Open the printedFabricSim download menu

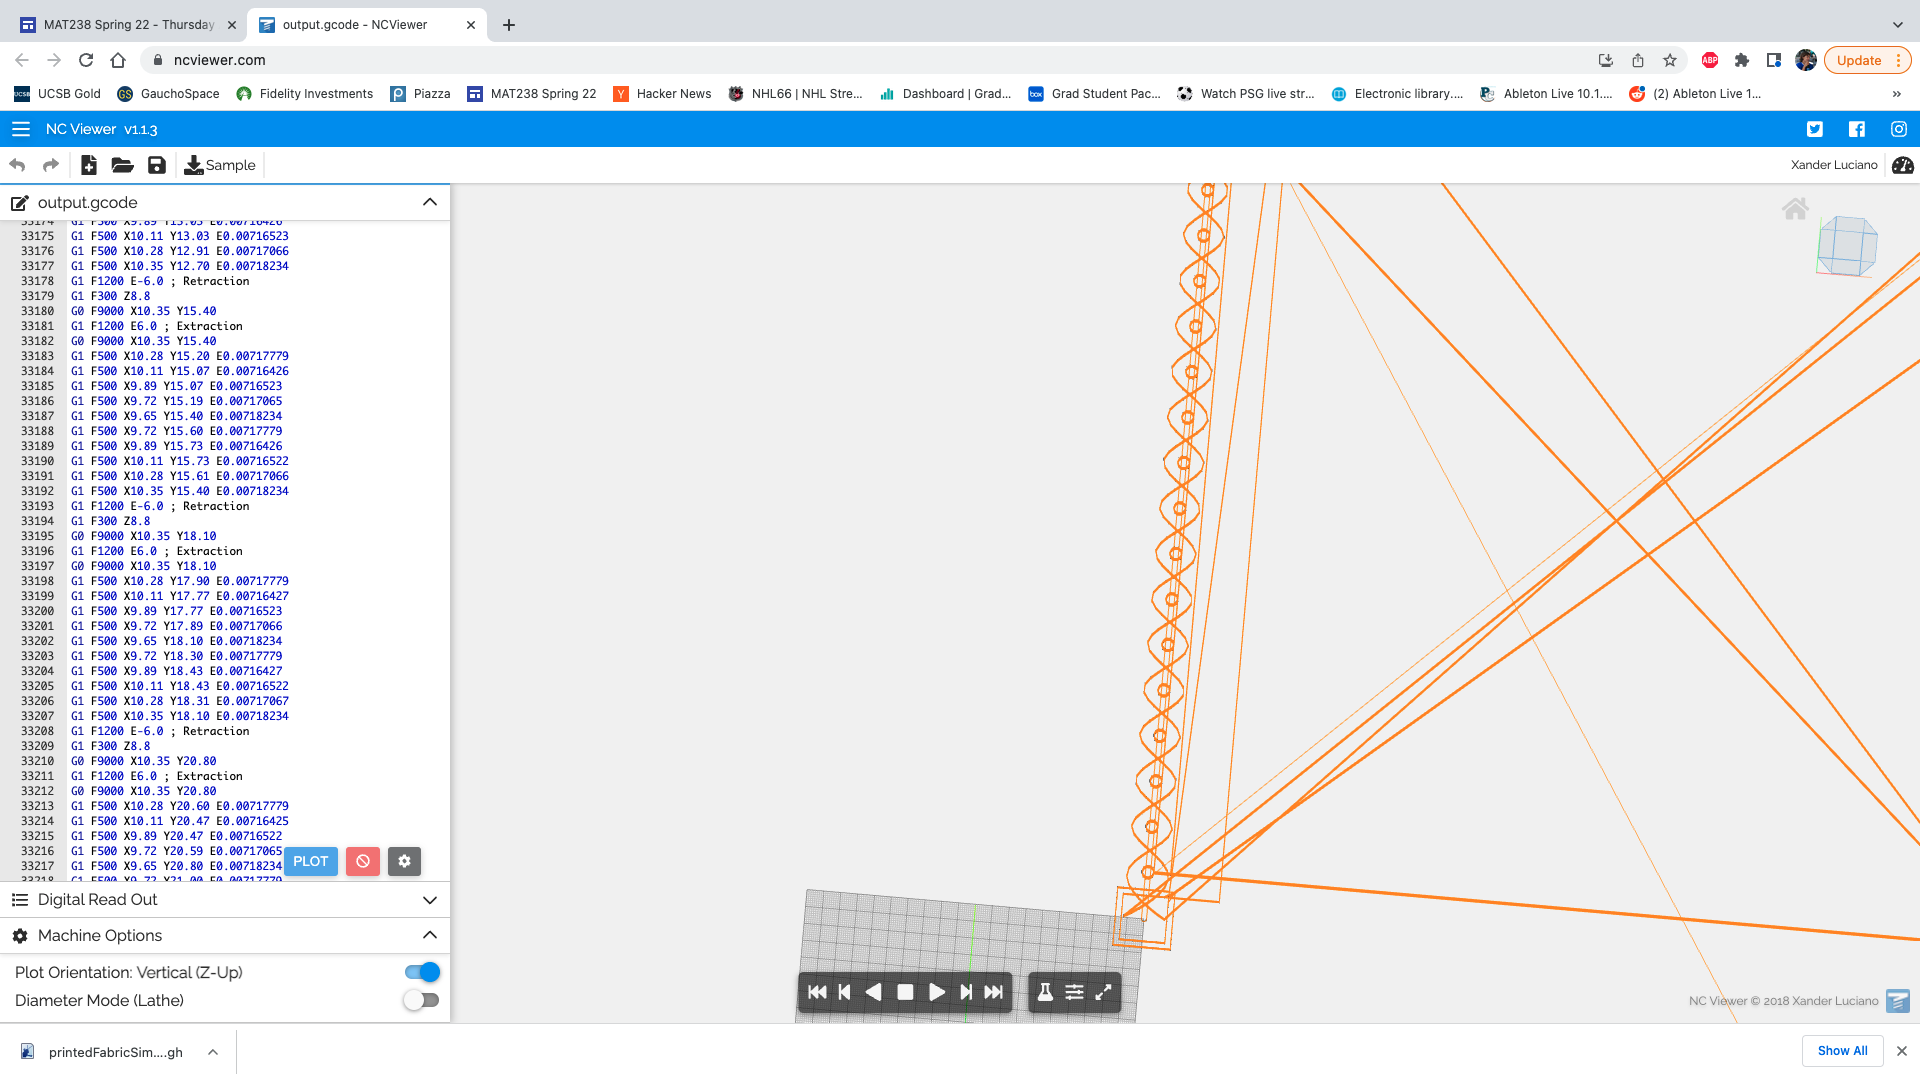(211, 1051)
